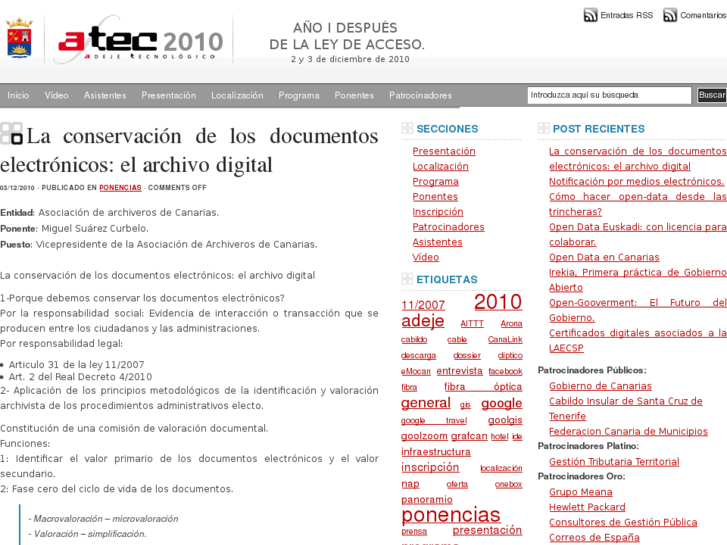The height and width of the screenshot is (545, 727).
Task: Click the Comentarios RSS feed icon
Action: [x=670, y=15]
